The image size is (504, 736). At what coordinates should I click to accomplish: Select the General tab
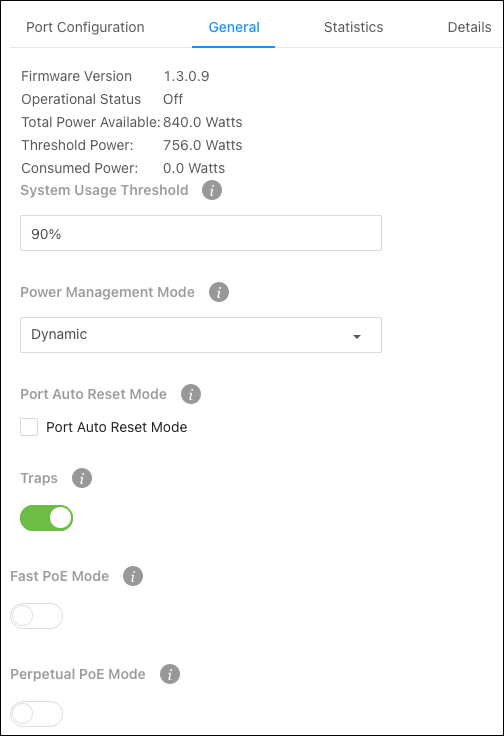coord(234,27)
